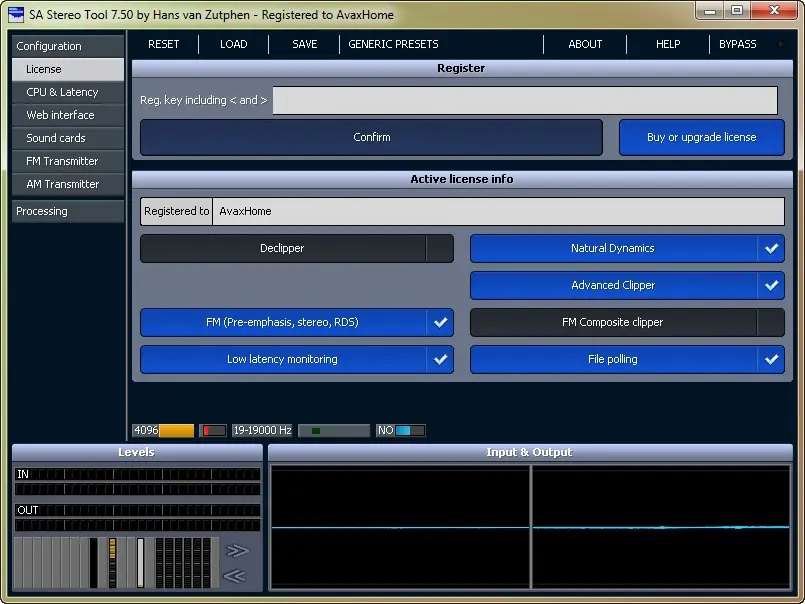
Task: Click the red status indicator box
Action: click(x=213, y=430)
